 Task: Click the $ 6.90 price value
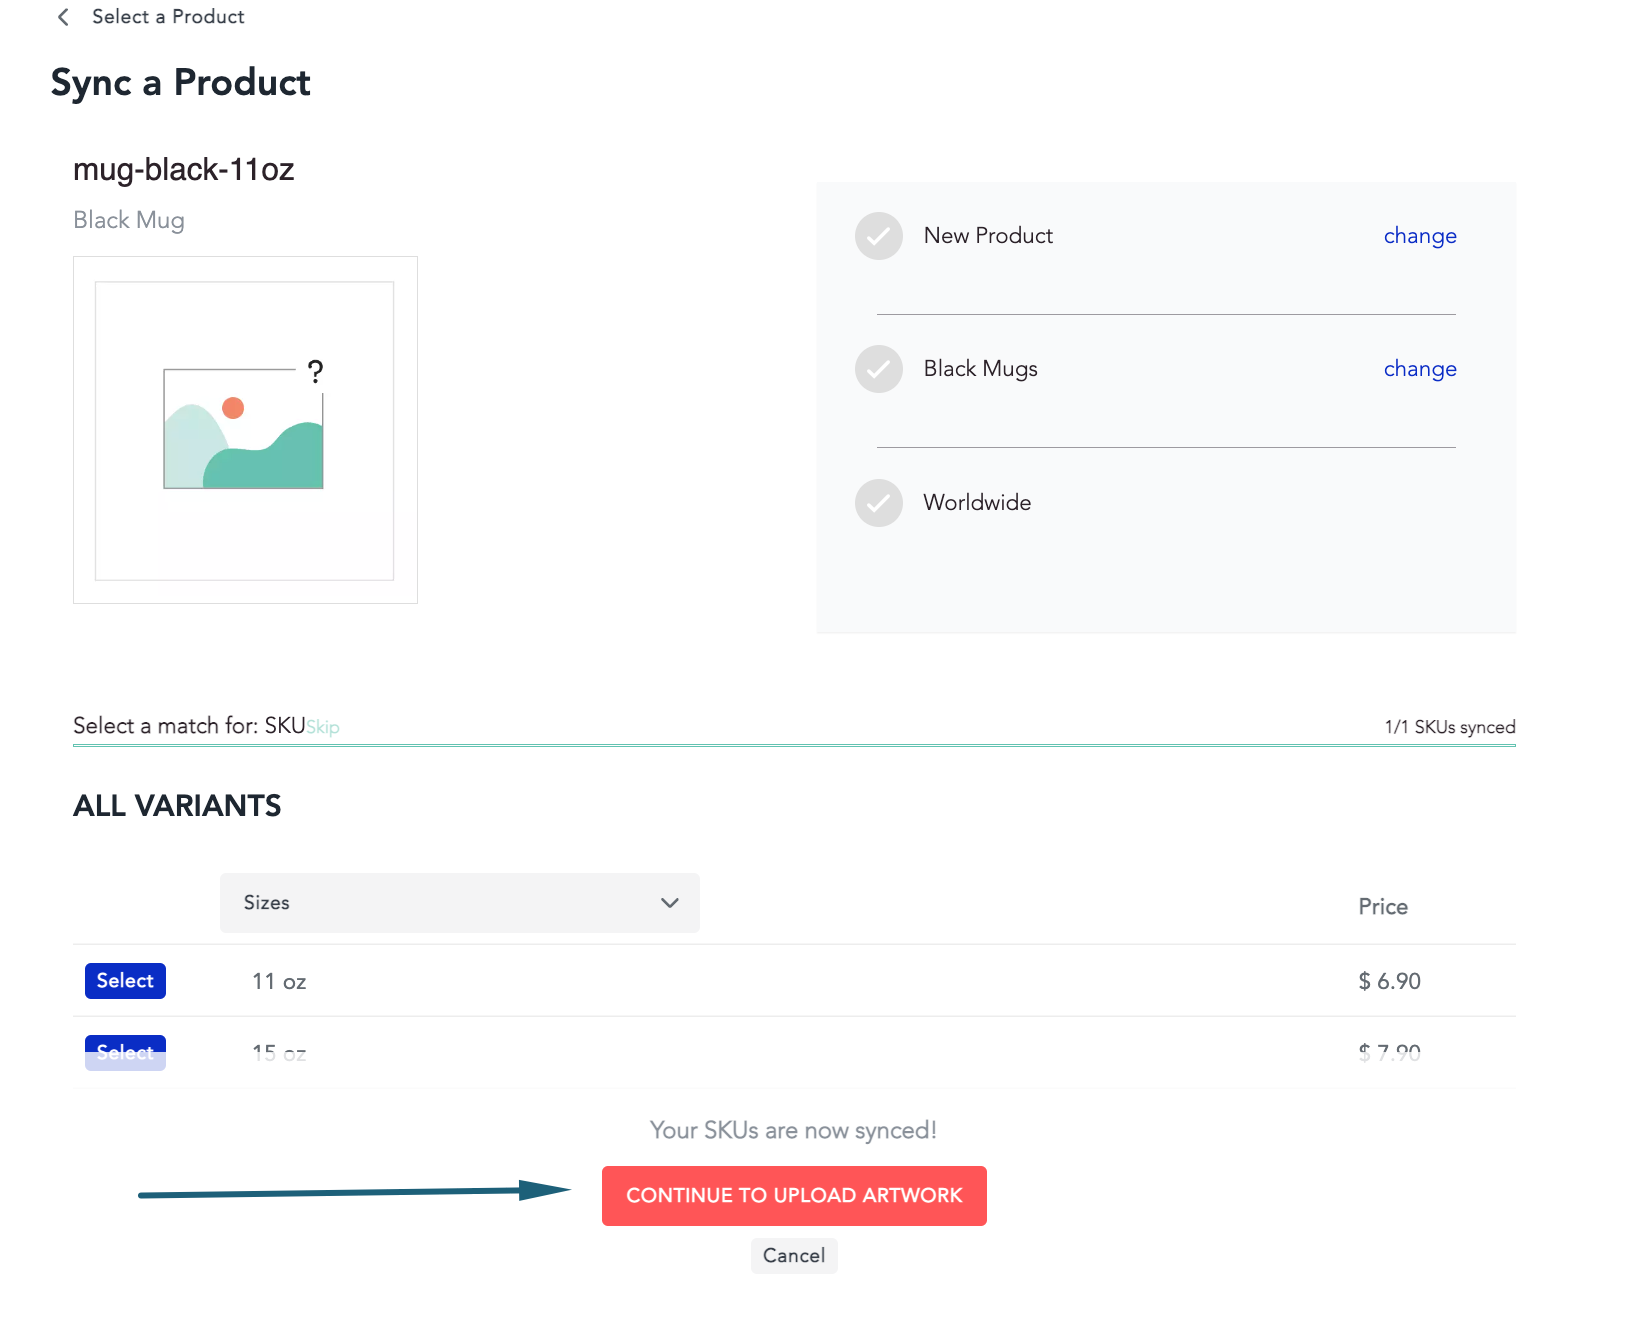(x=1389, y=981)
